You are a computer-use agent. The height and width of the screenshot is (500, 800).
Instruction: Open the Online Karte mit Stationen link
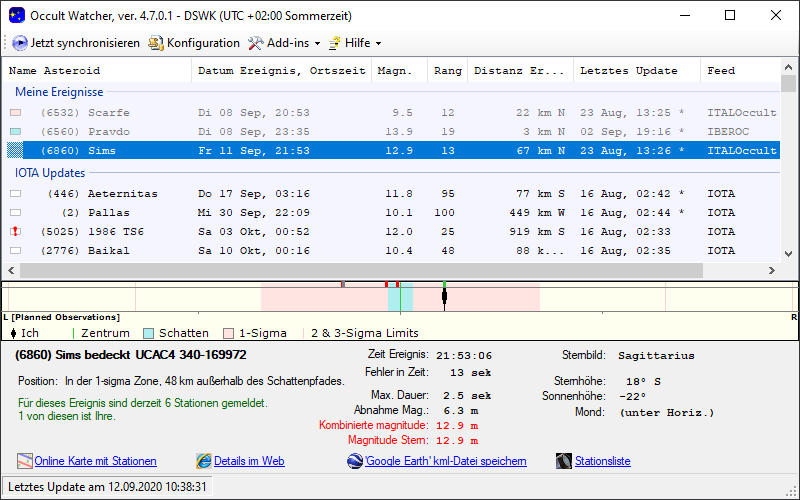[x=95, y=461]
